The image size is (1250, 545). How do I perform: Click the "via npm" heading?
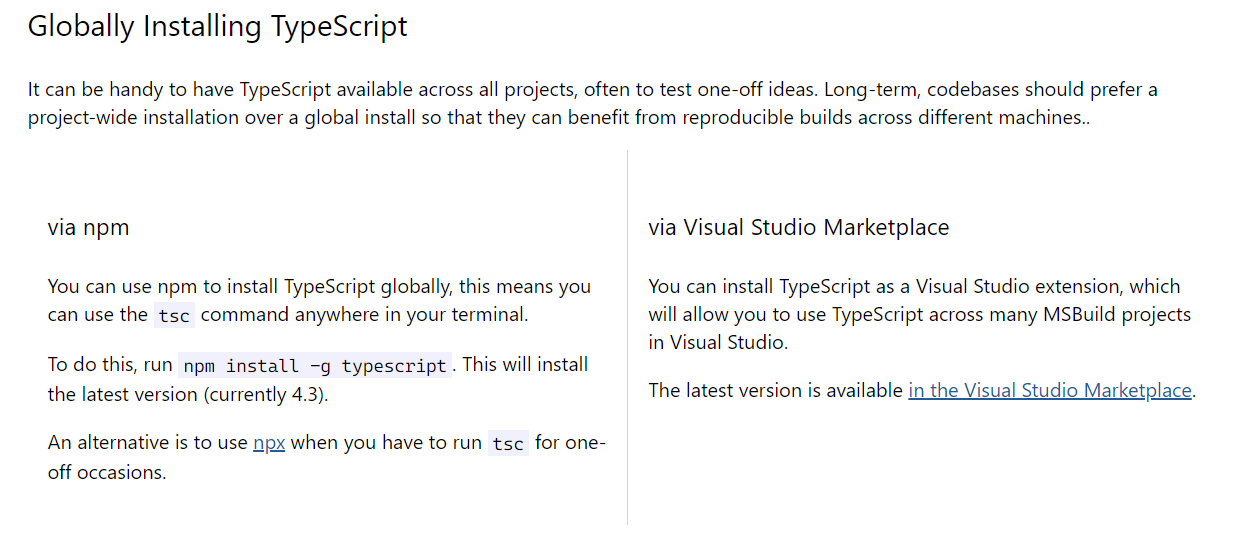tap(88, 227)
